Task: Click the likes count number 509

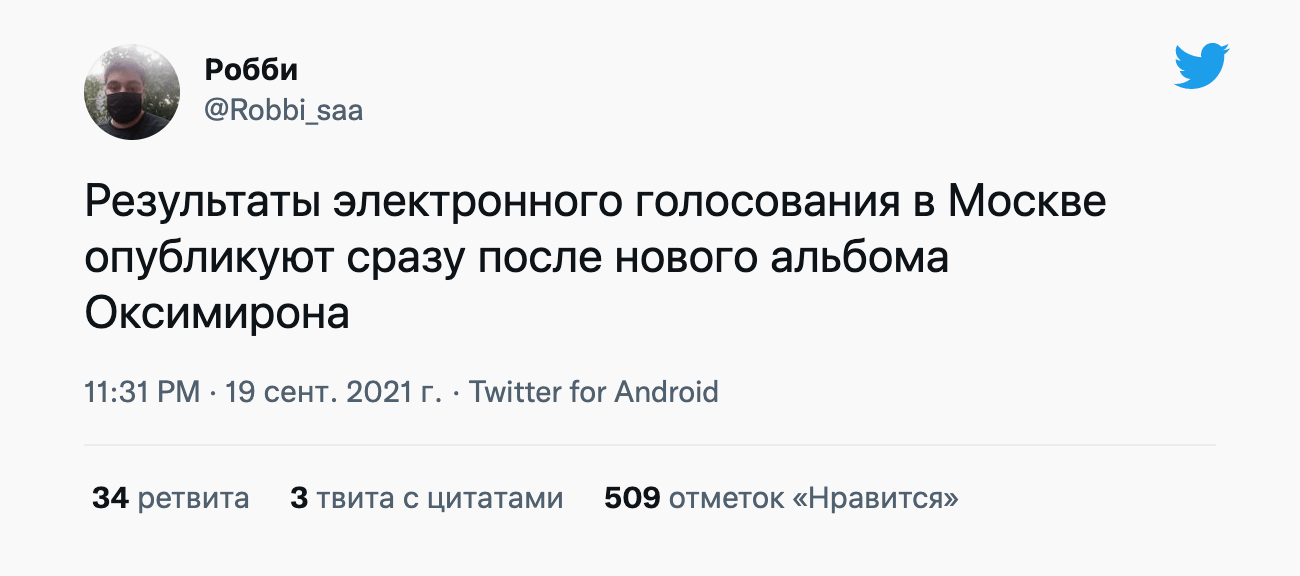Action: pyautogui.click(x=632, y=498)
